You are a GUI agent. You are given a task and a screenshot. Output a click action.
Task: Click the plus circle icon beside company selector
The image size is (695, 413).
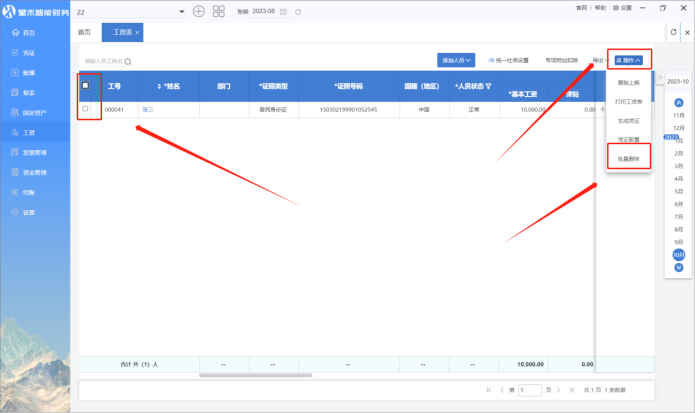point(199,11)
